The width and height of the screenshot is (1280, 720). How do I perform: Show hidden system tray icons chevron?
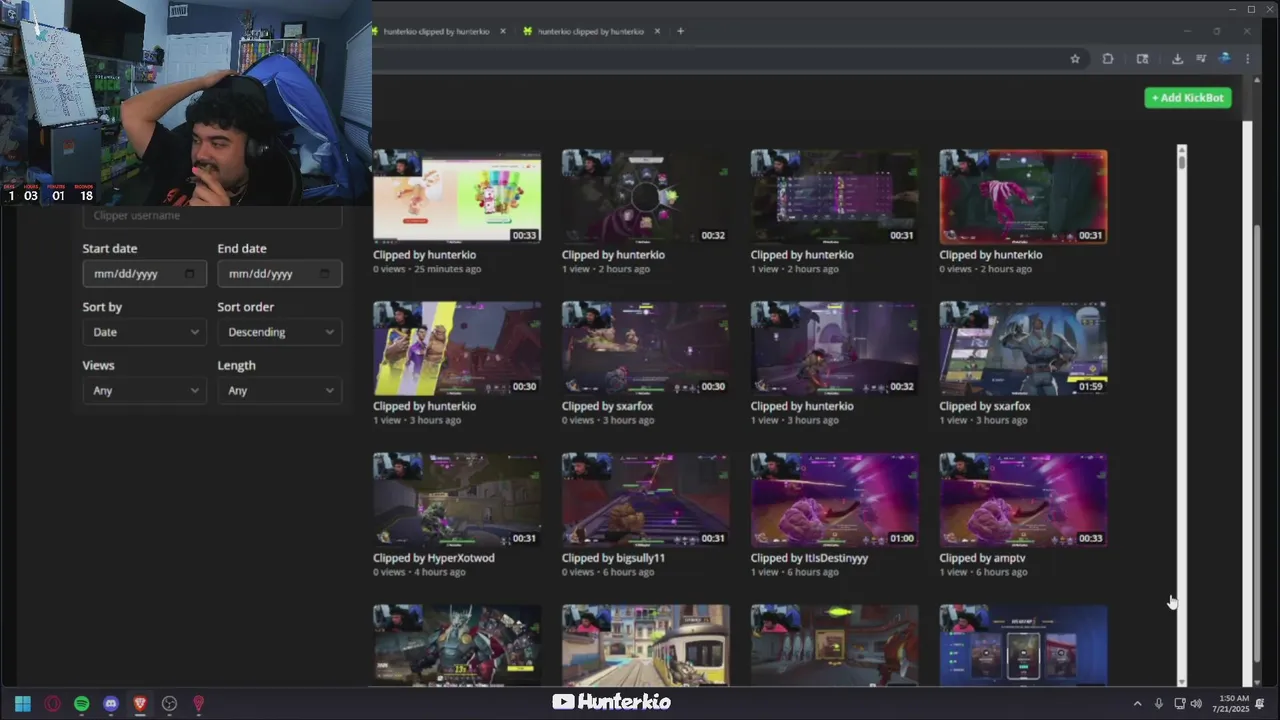pos(1137,704)
